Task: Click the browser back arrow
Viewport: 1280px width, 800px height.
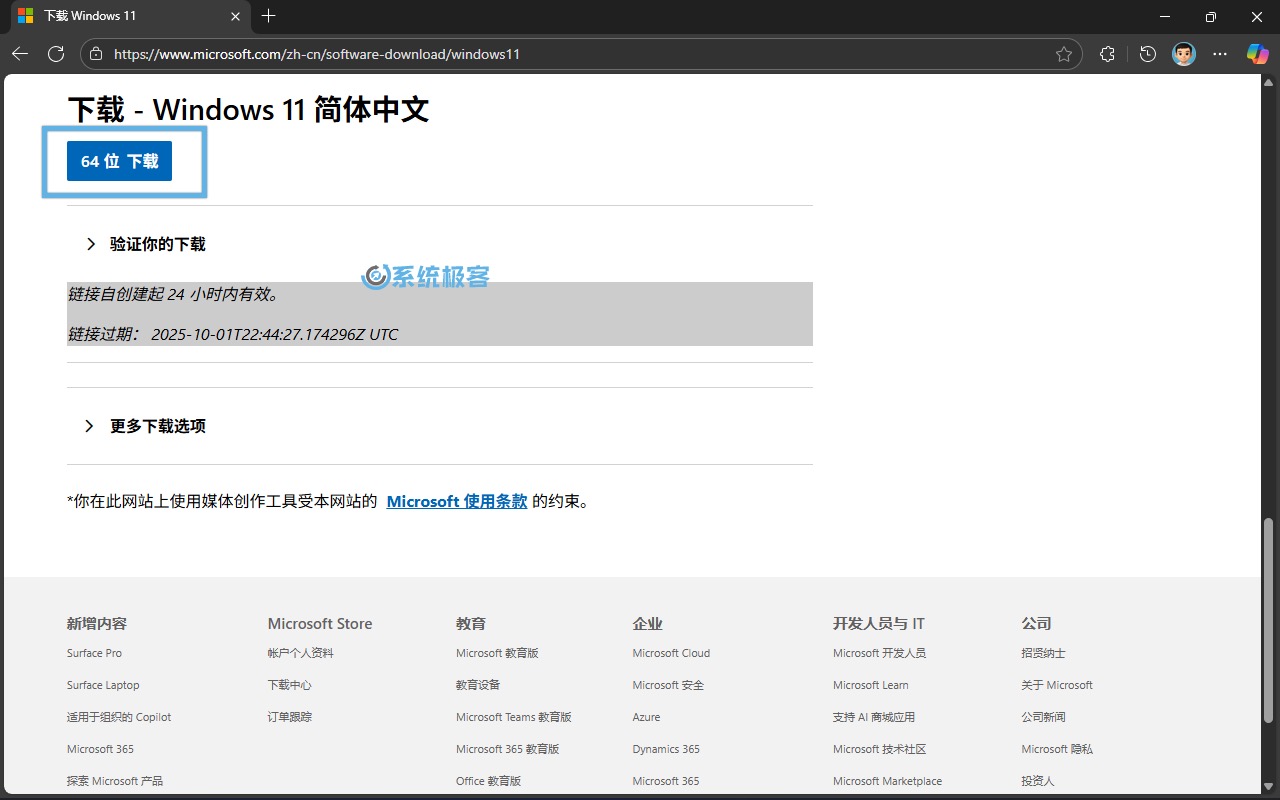Action: (20, 54)
